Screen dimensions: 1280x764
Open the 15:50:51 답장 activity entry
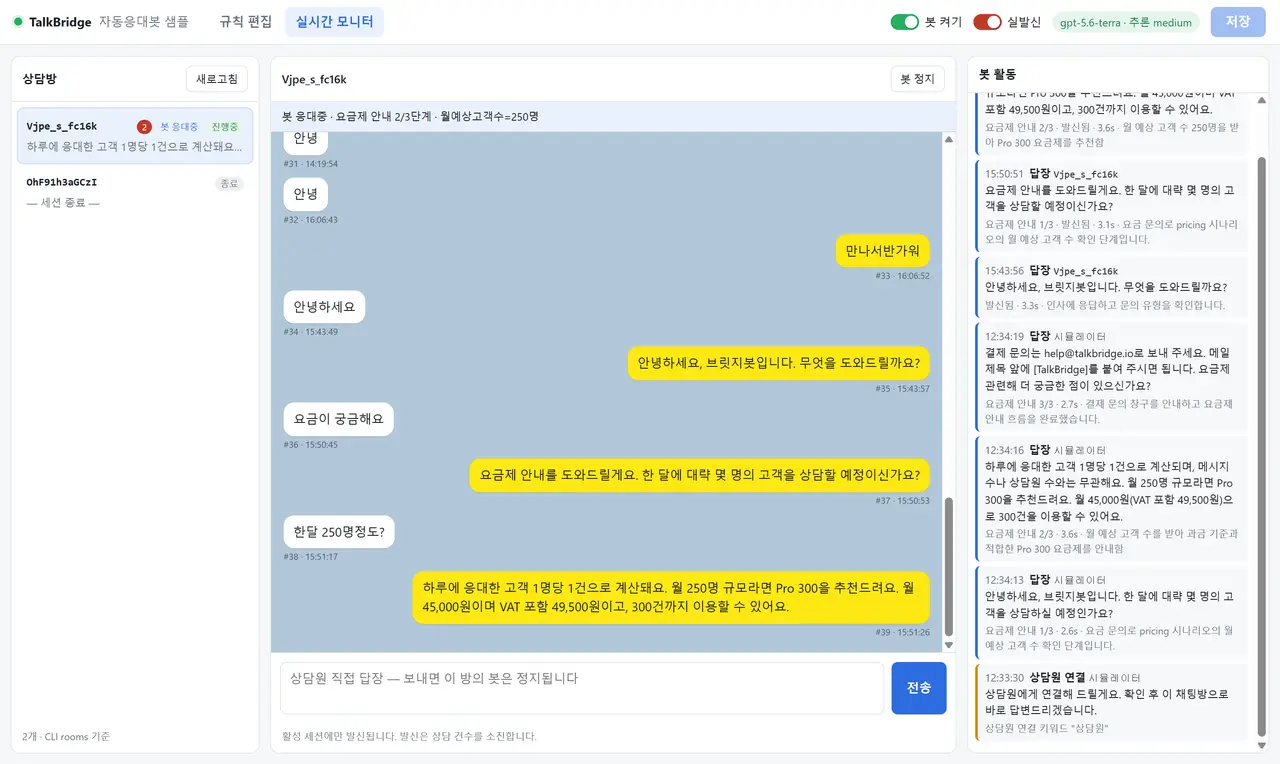1110,205
